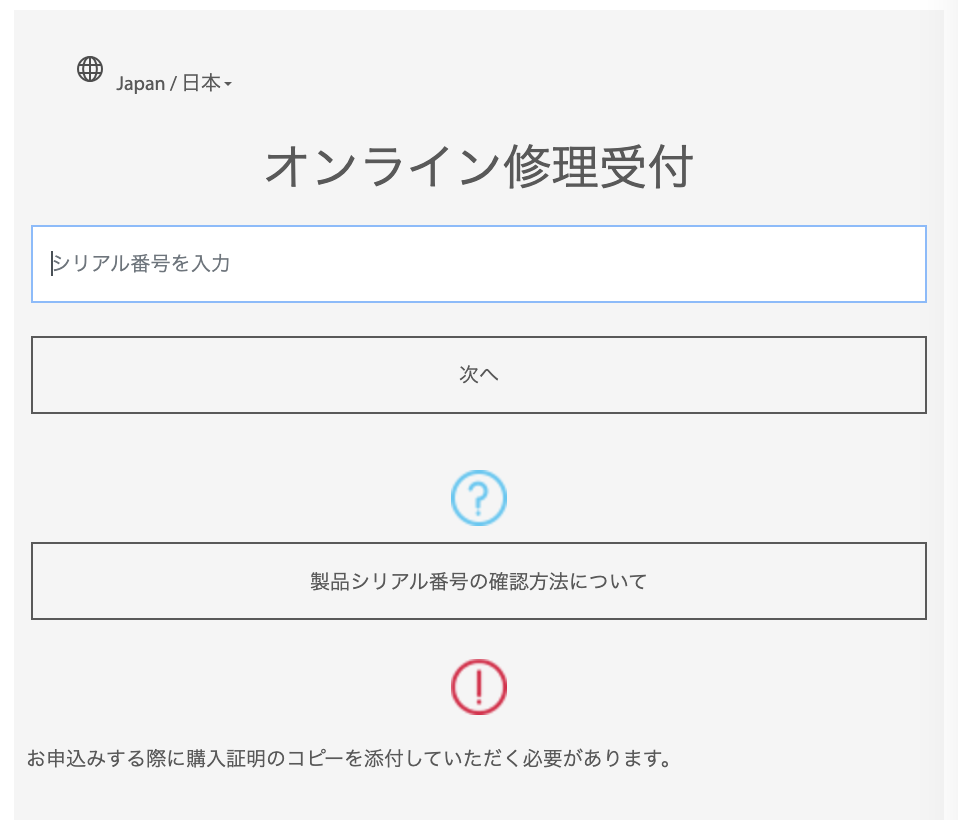Click 次へ label to proceed

(x=479, y=375)
